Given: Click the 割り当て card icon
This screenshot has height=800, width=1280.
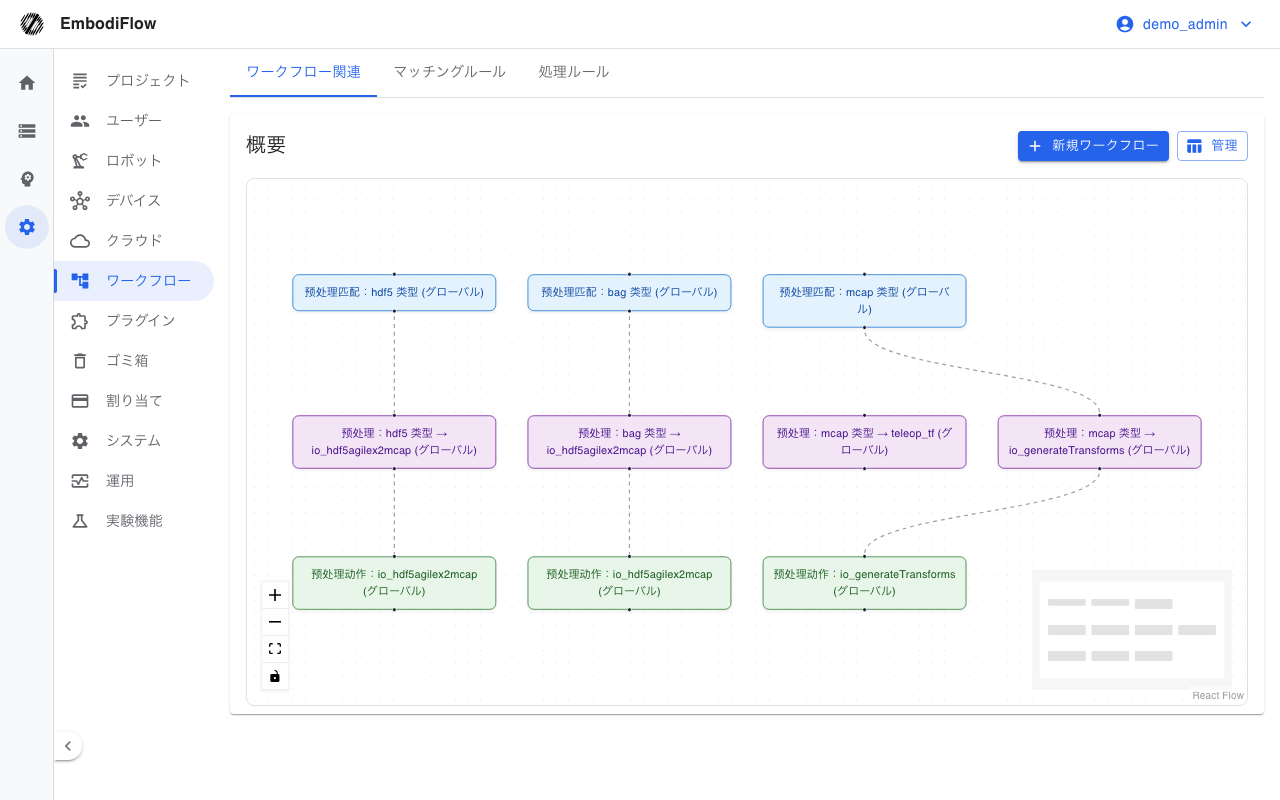Looking at the screenshot, I should pos(80,401).
